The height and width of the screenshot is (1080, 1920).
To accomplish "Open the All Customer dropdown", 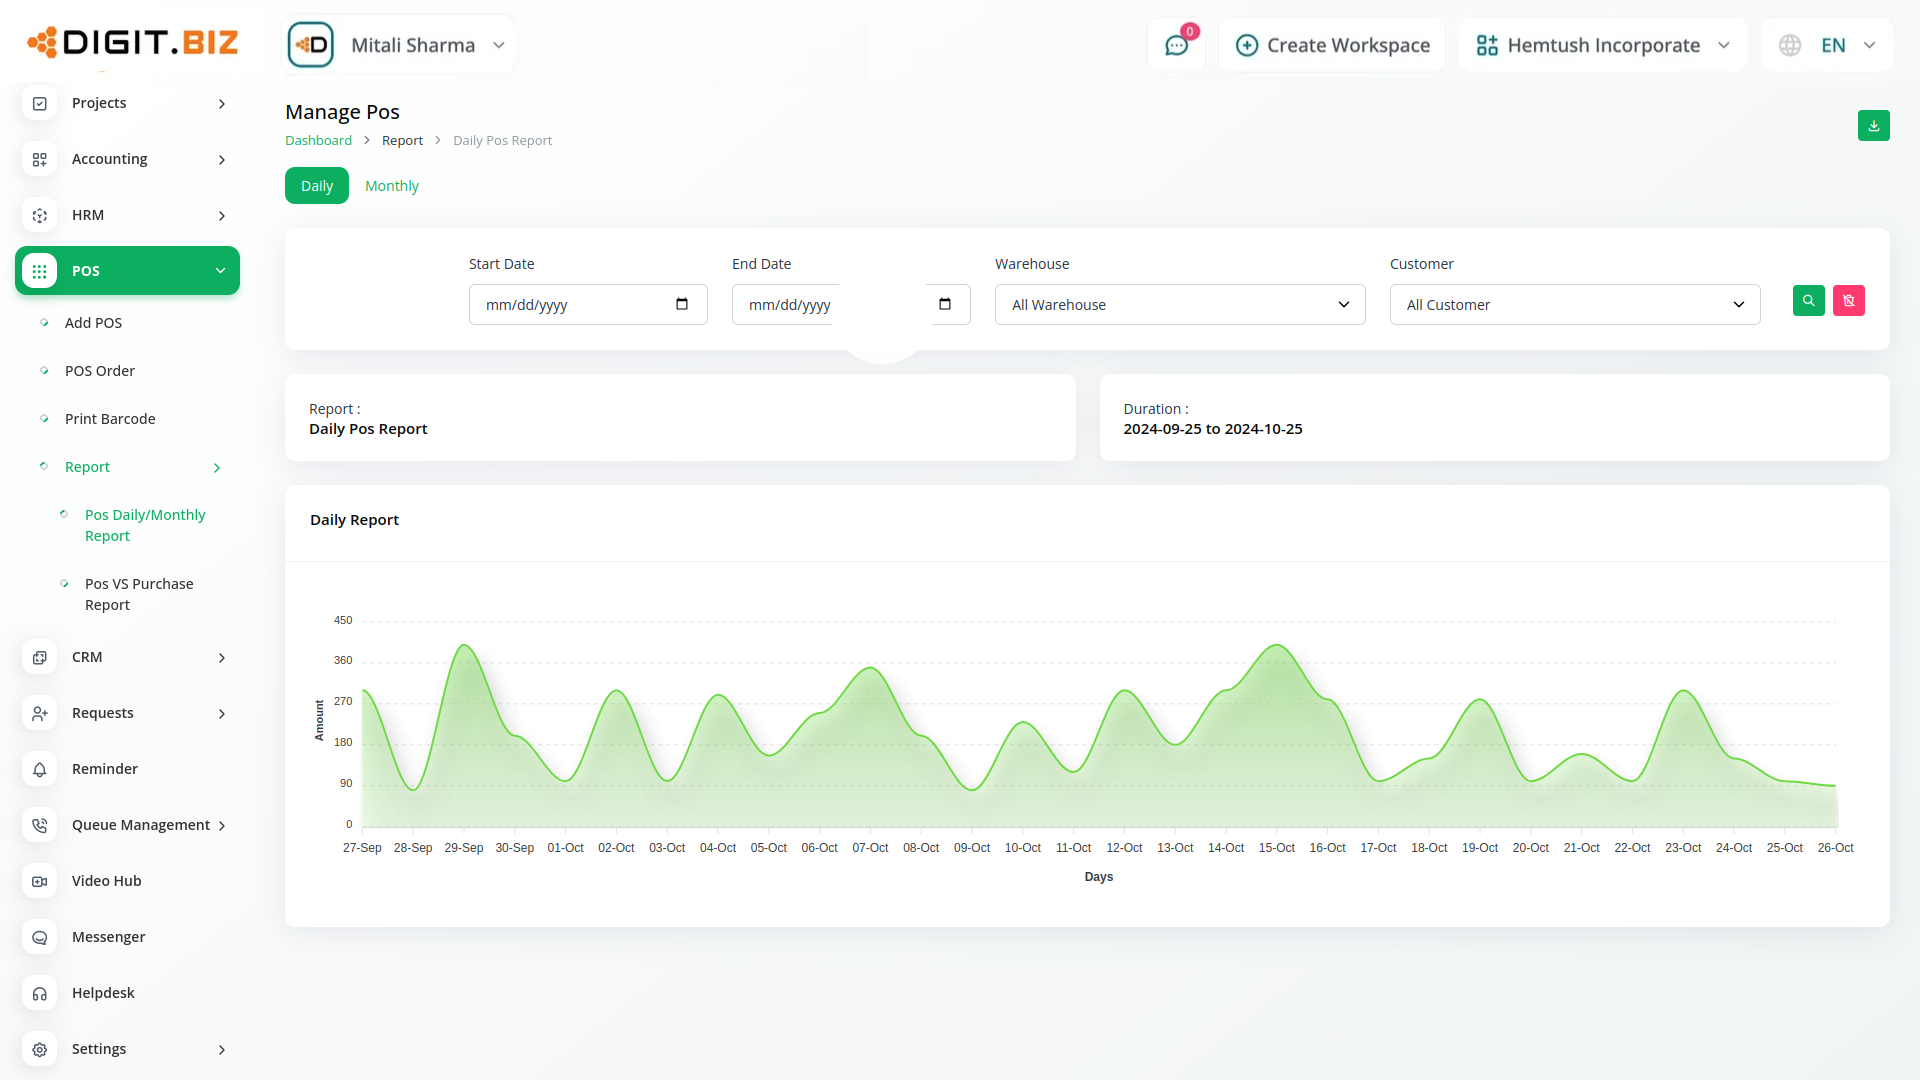I will [1574, 305].
